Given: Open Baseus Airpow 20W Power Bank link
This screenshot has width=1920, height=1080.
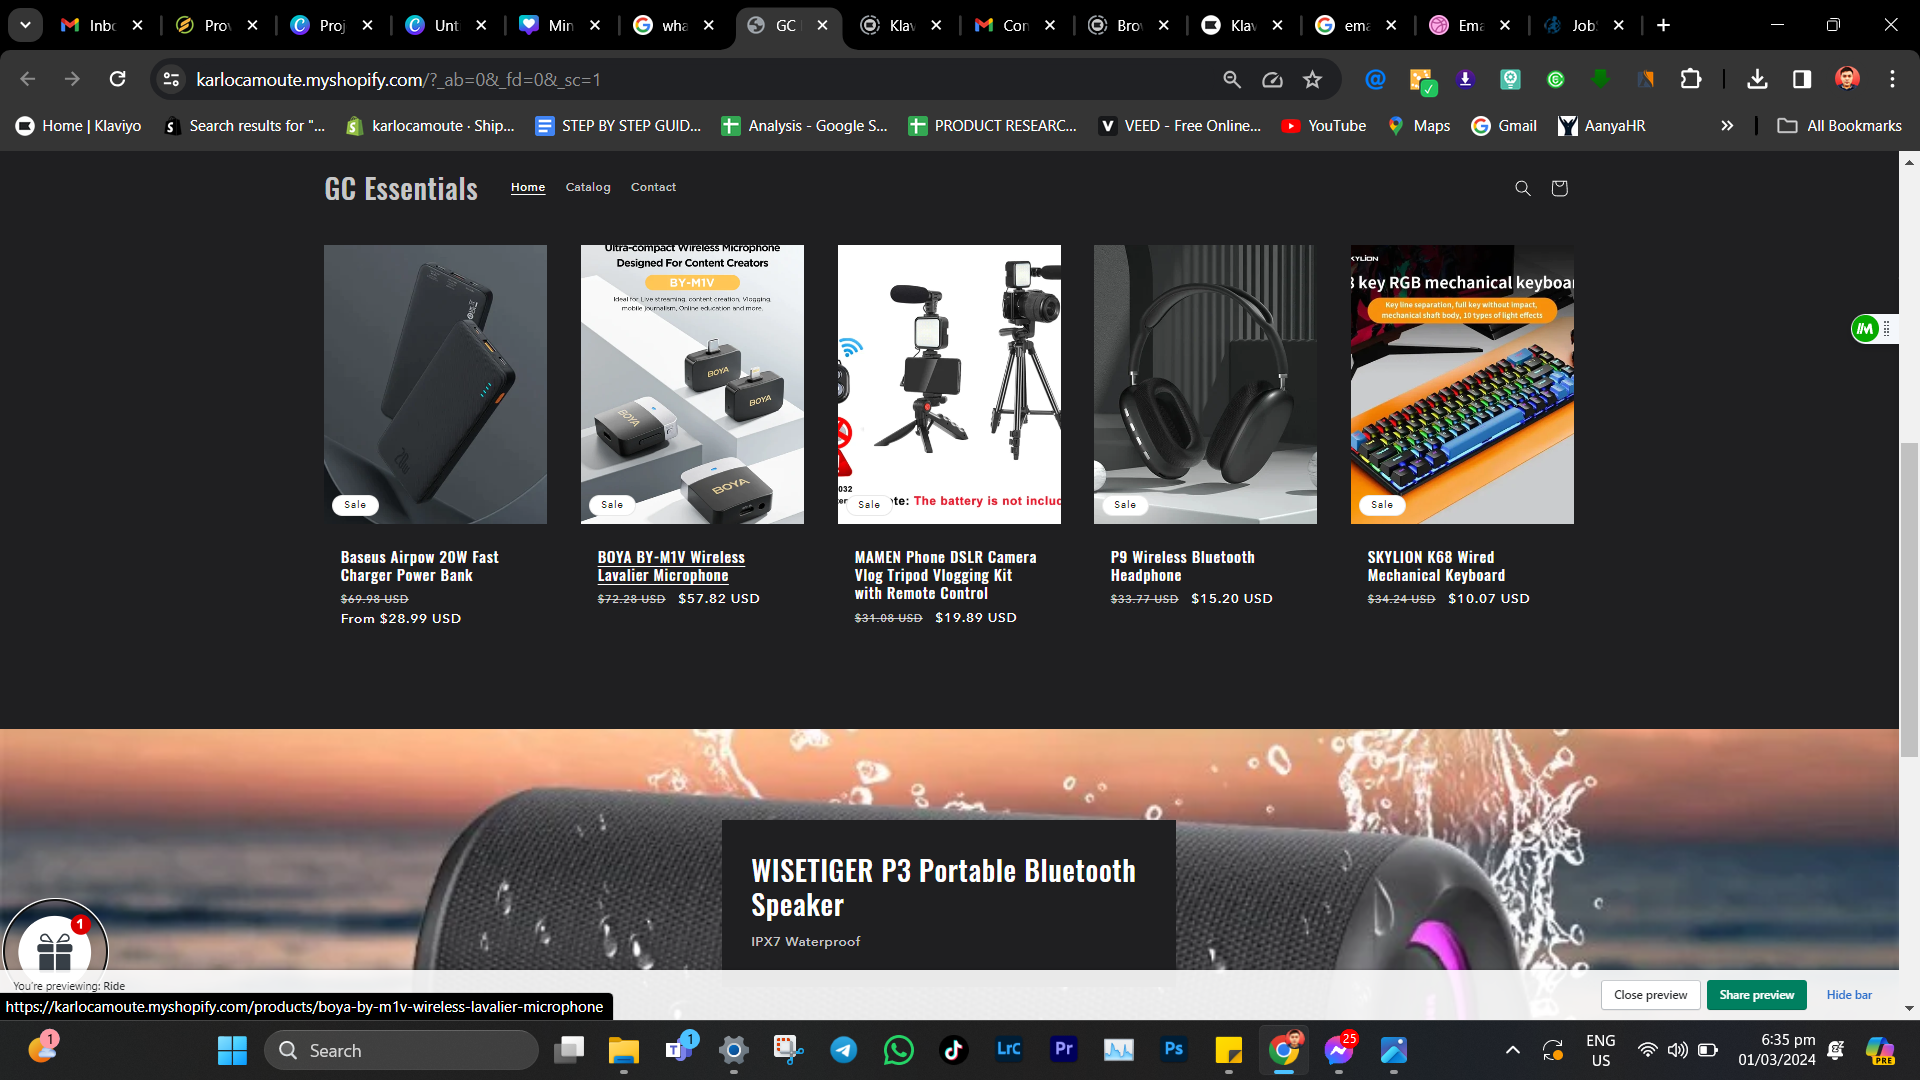Looking at the screenshot, I should pos(419,566).
